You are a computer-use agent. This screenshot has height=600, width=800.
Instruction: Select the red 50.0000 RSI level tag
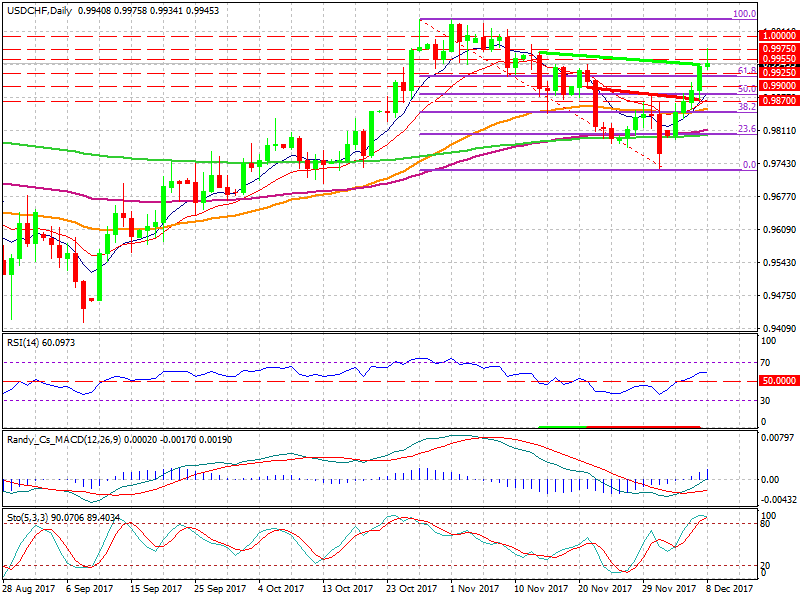pos(779,381)
